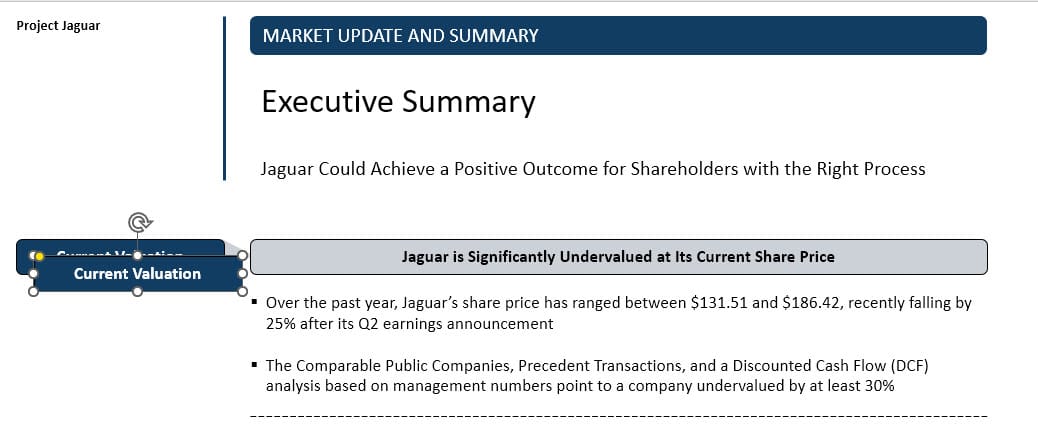Click the top-right corner resize handle
The width and height of the screenshot is (1038, 441).
[241, 255]
